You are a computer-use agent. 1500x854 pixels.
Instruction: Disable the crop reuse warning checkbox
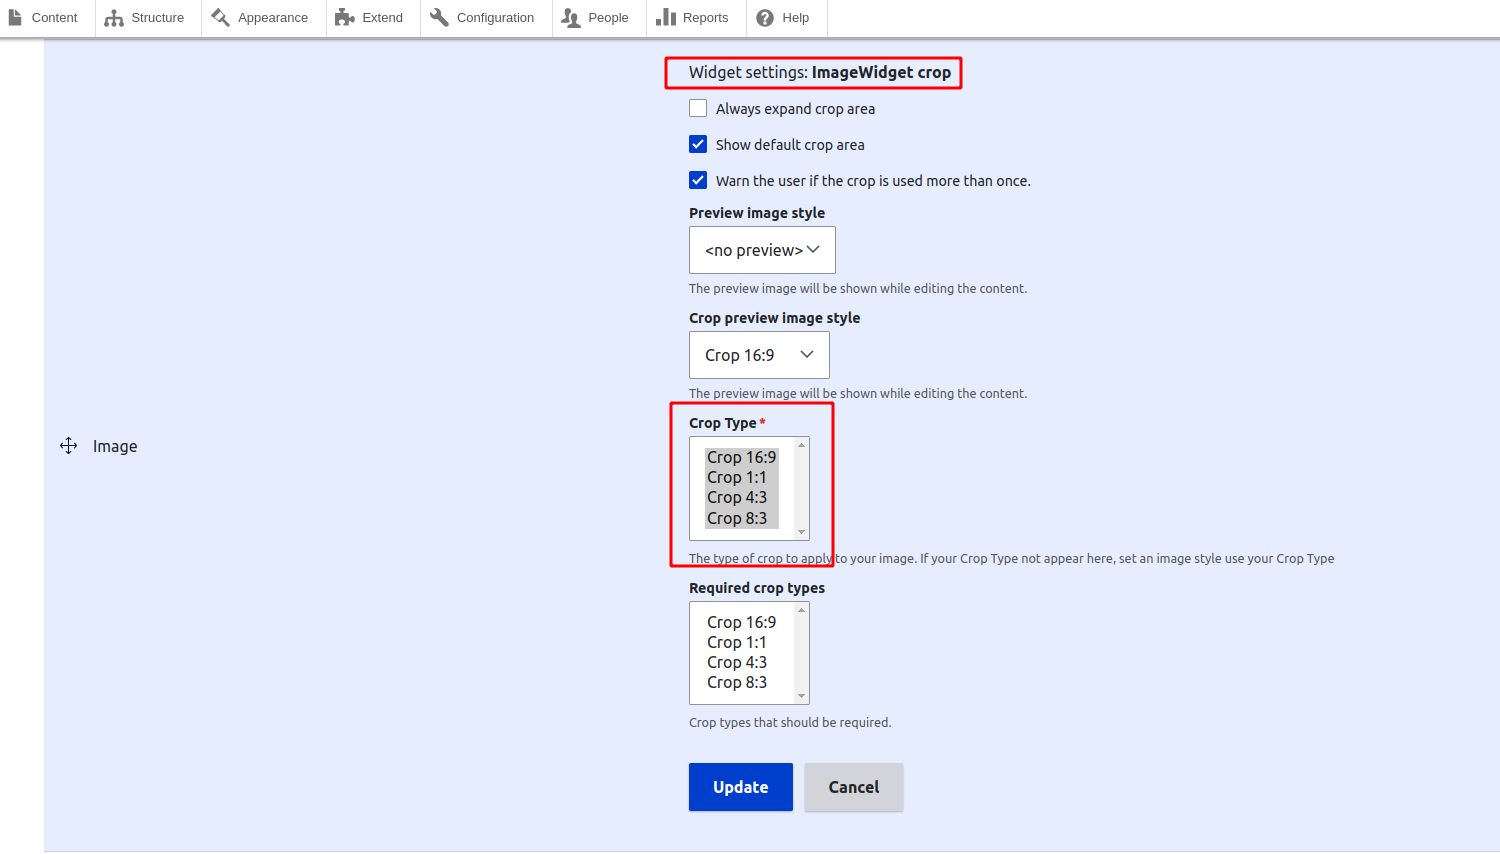click(697, 180)
